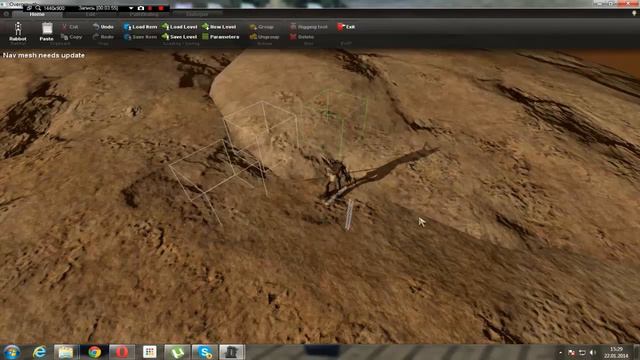This screenshot has height=360, width=640.
Task: Click the colored grid app taskbar icon
Action: click(149, 352)
